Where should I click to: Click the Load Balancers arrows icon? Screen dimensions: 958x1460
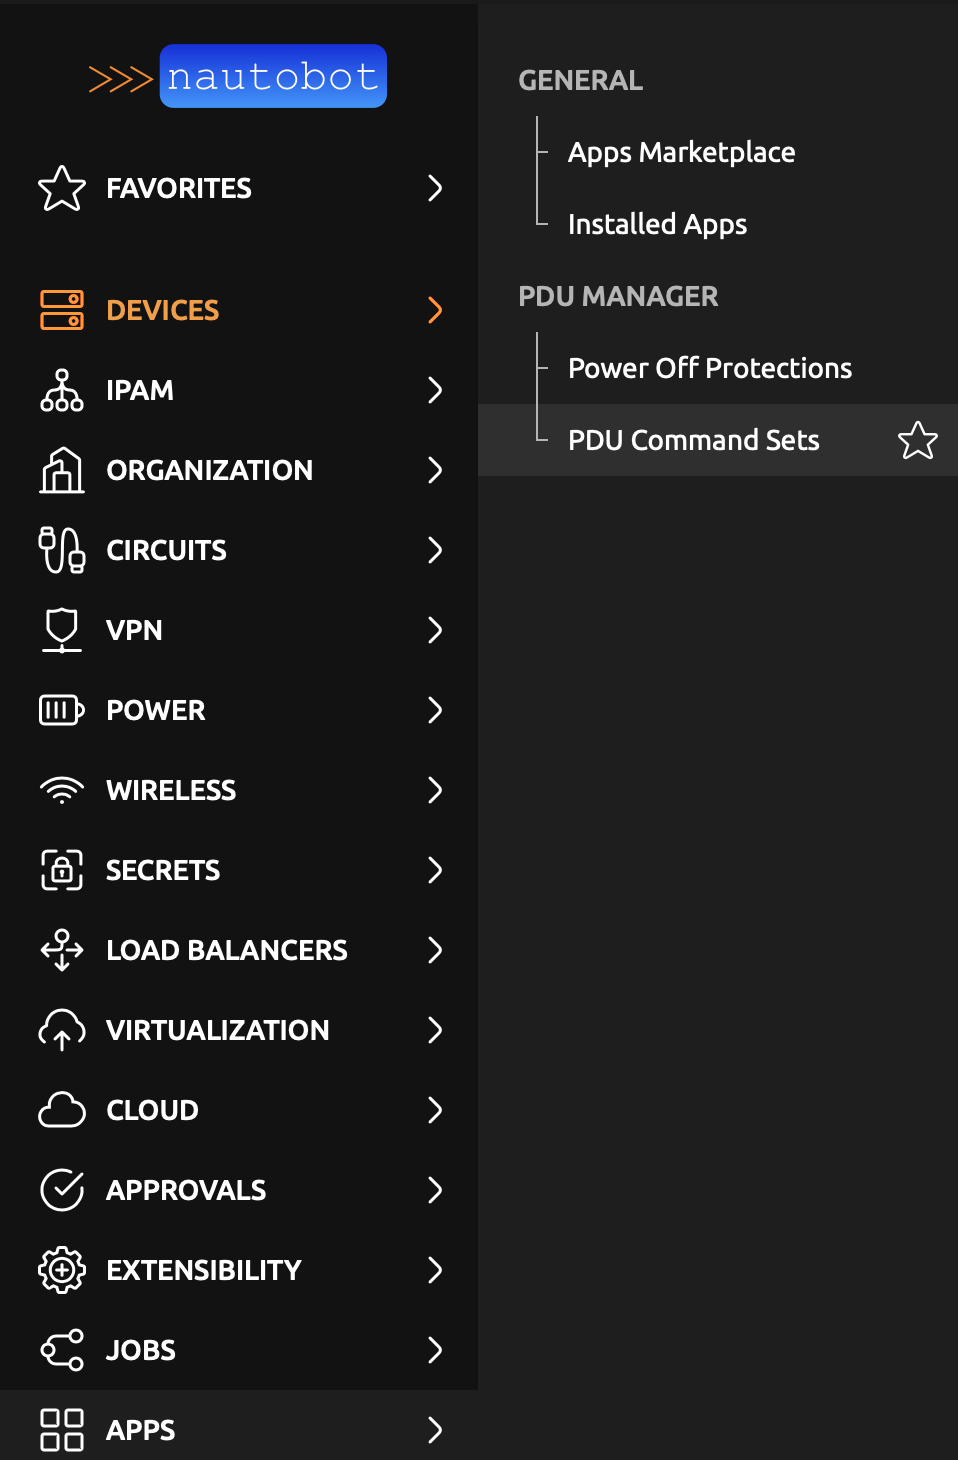[x=62, y=950]
